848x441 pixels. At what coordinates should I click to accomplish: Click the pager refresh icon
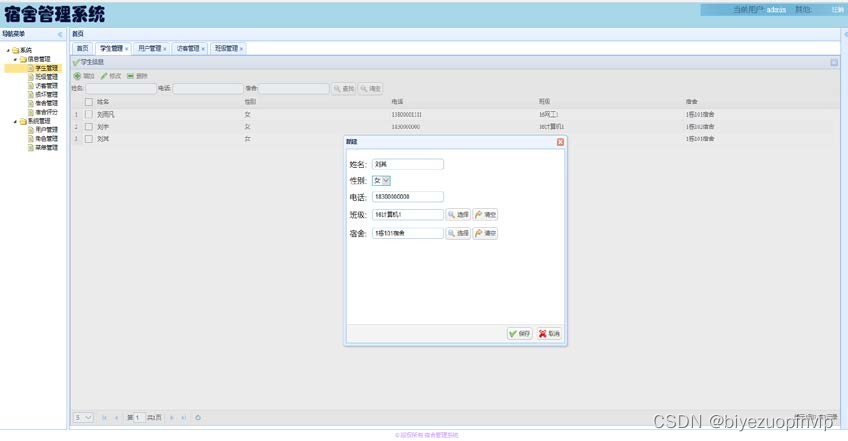(x=198, y=418)
